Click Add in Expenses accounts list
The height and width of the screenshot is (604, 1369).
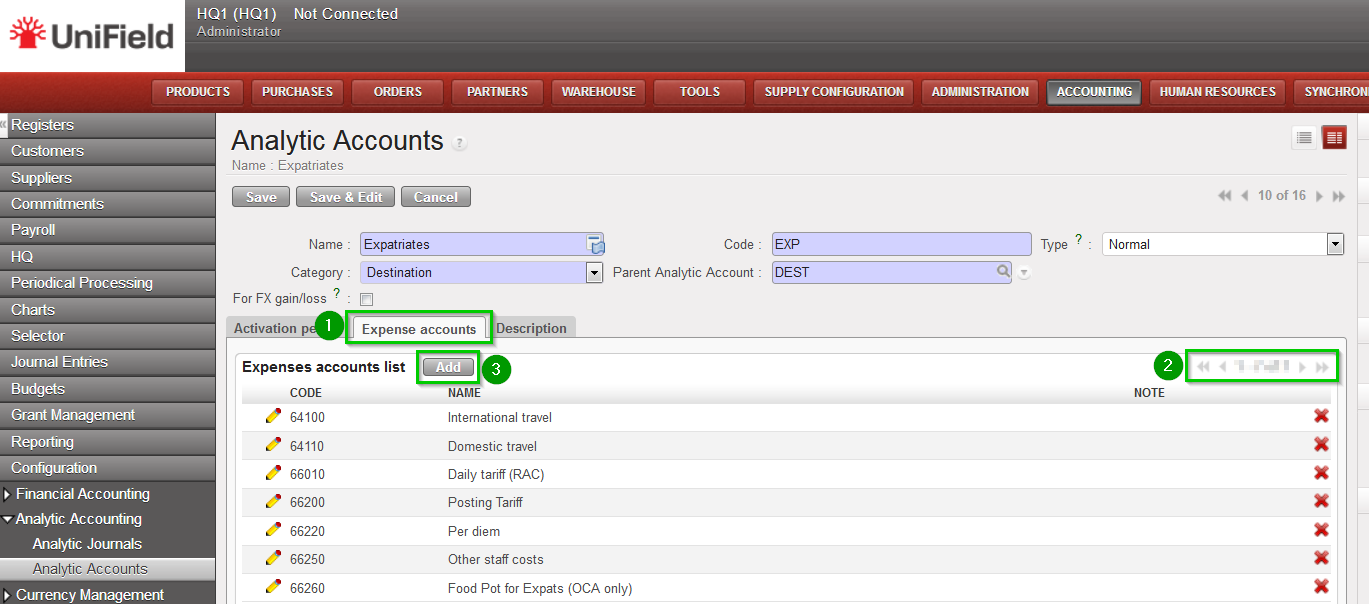coord(448,367)
